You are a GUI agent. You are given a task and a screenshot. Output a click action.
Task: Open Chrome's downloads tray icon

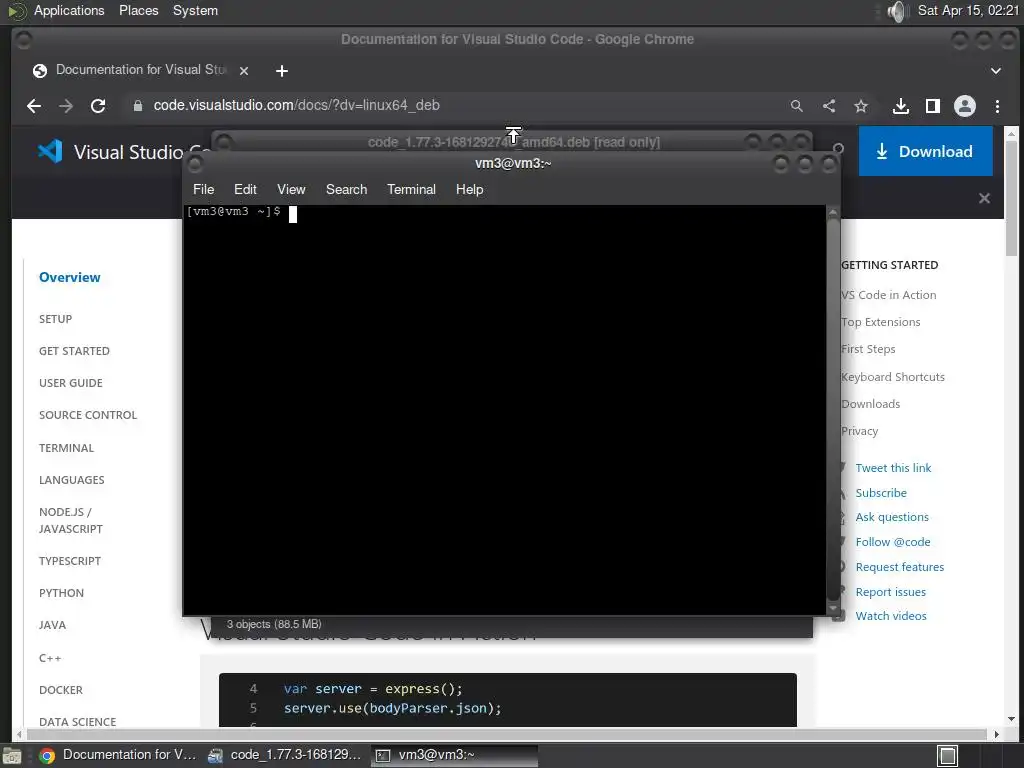pos(901,106)
